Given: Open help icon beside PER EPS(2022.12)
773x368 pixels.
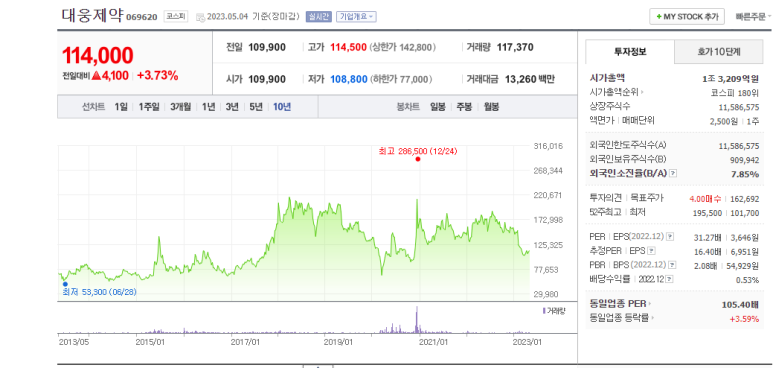Looking at the screenshot, I should click(x=669, y=237).
